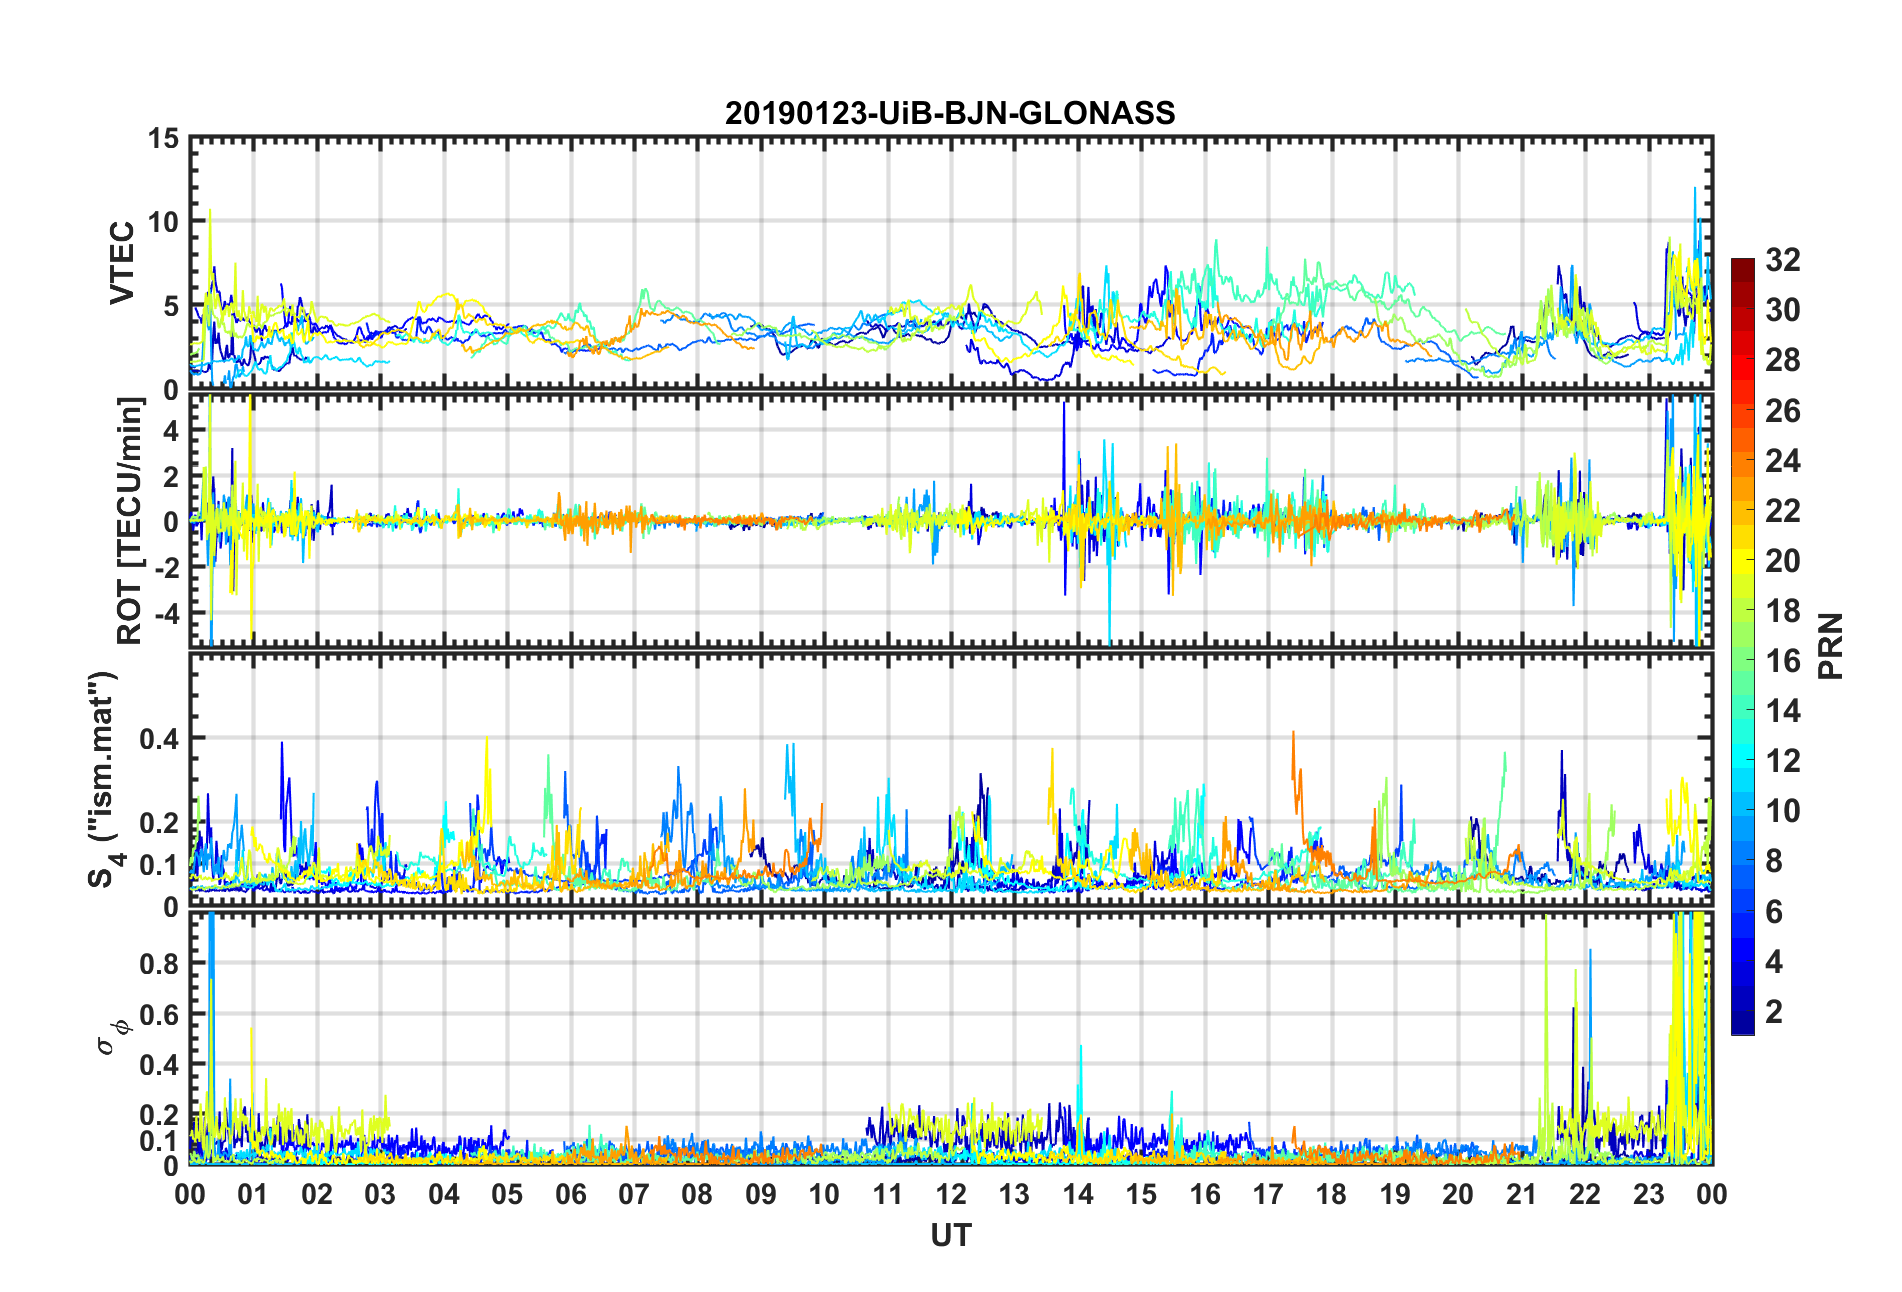1902x1292 pixels.
Task: Click the plot title 20190123-UiB-BJN-GLONASS
Action: pyautogui.click(x=950, y=113)
